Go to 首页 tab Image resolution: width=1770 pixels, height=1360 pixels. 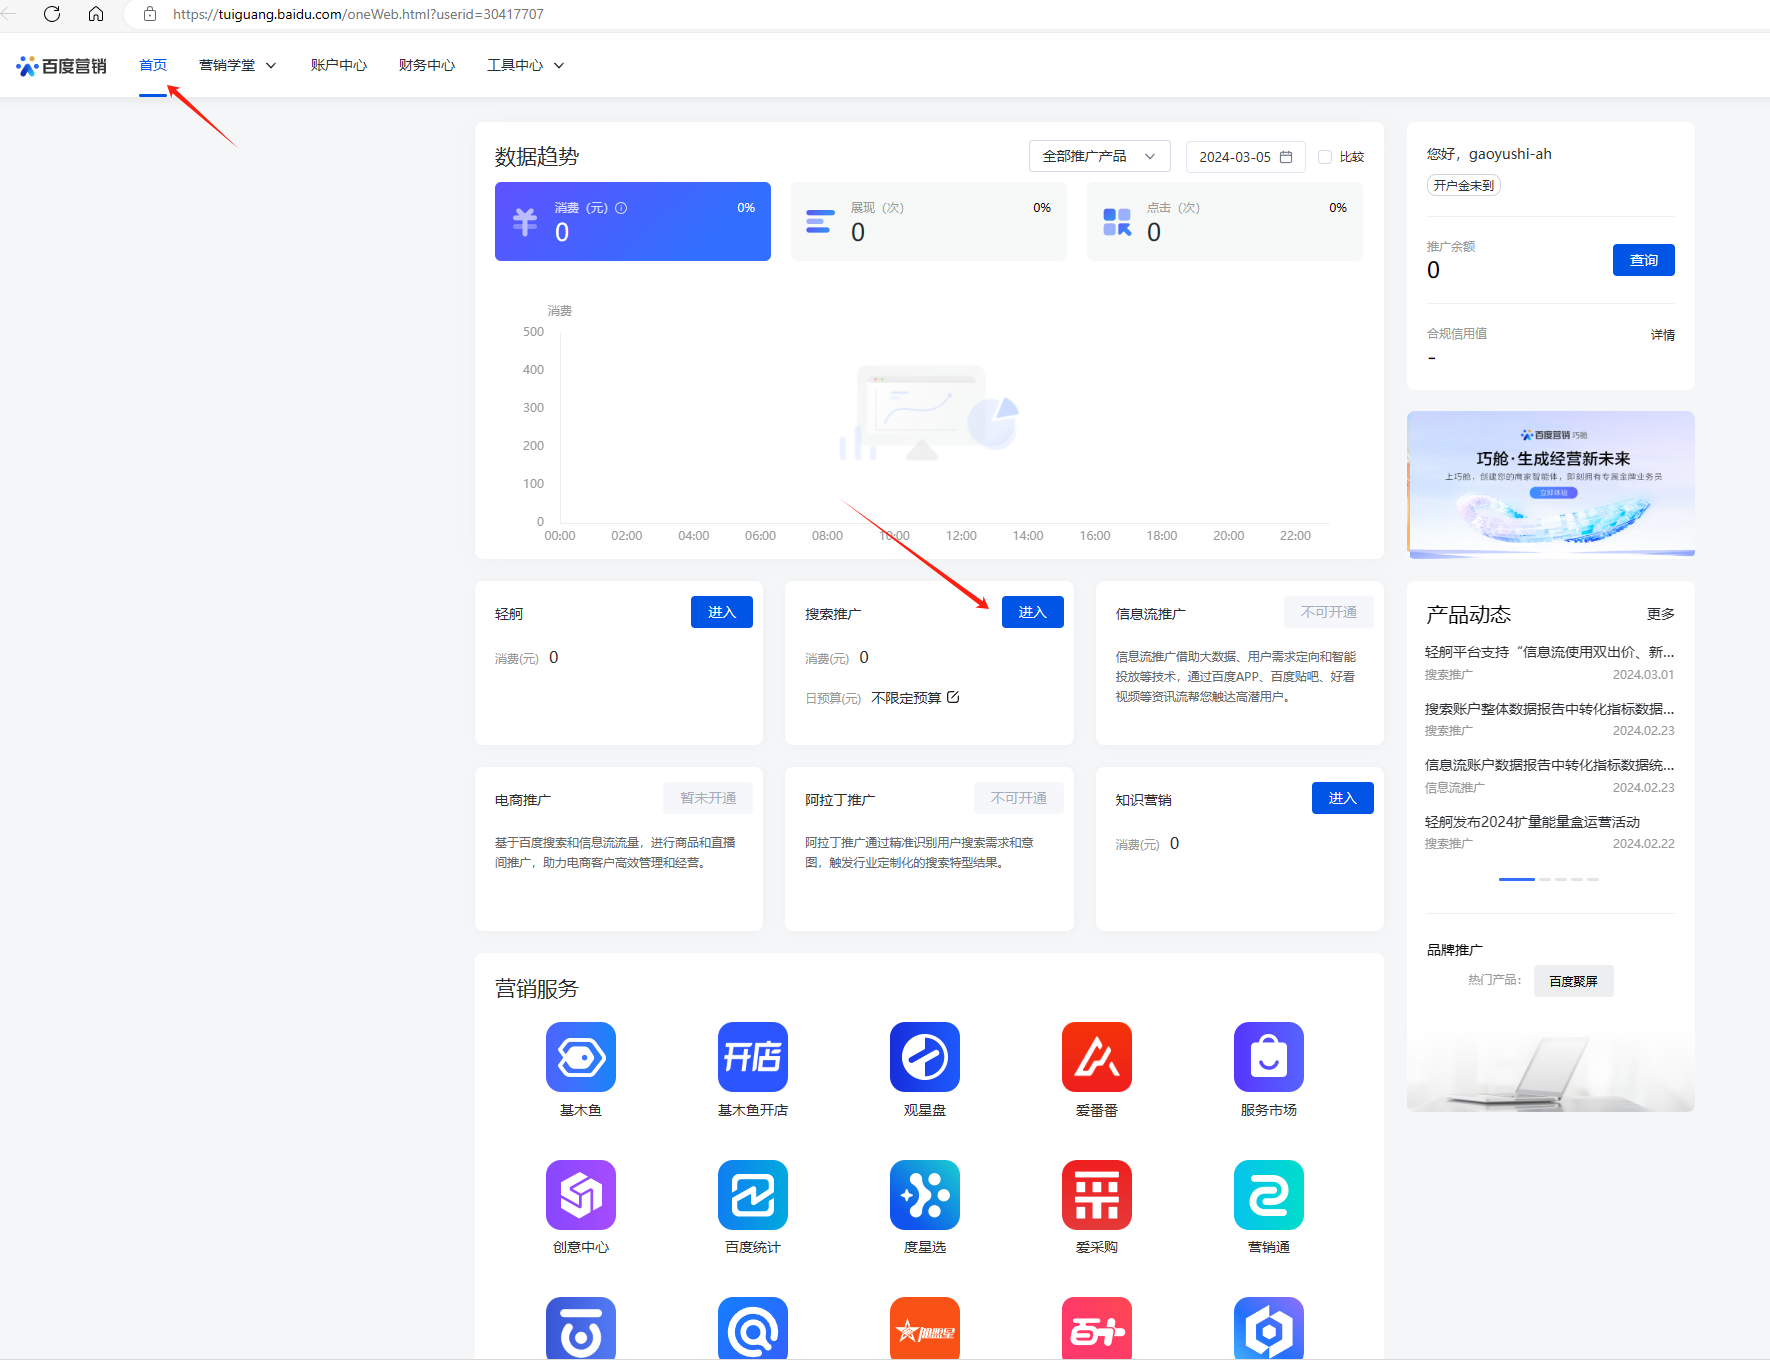click(153, 65)
